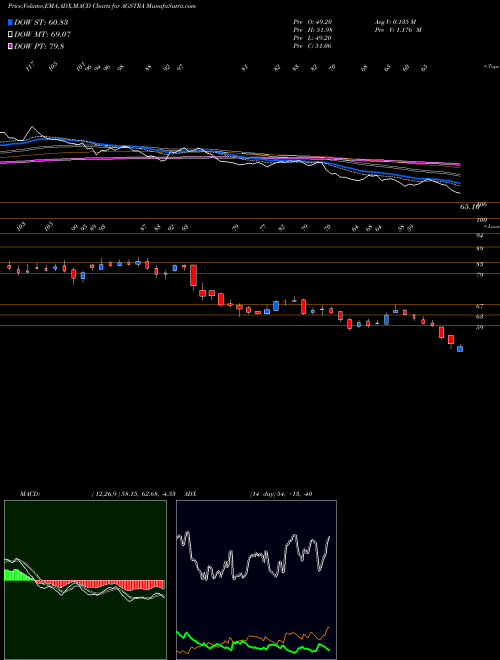Click the 94 price axis label
Screen dimensions: 500x660
(x=479, y=236)
